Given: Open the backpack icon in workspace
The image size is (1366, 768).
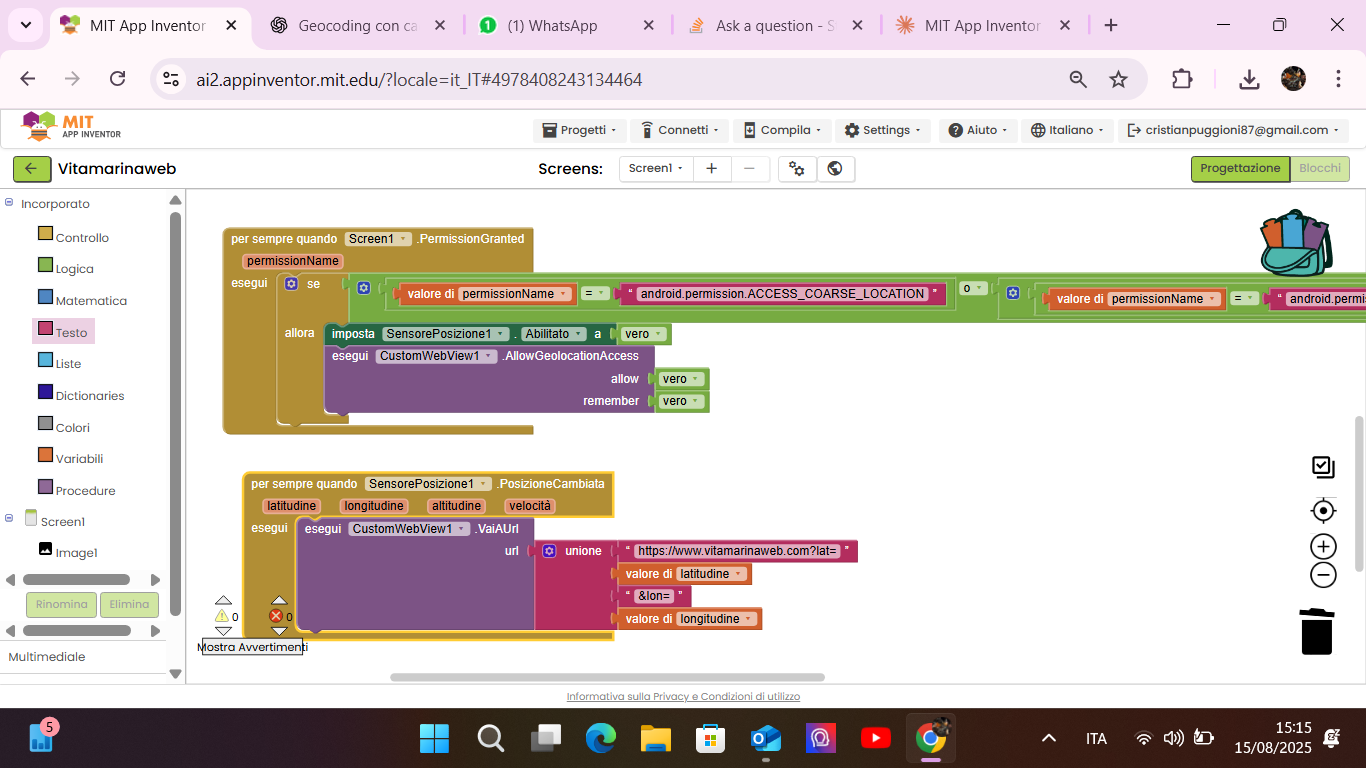Looking at the screenshot, I should [1295, 243].
